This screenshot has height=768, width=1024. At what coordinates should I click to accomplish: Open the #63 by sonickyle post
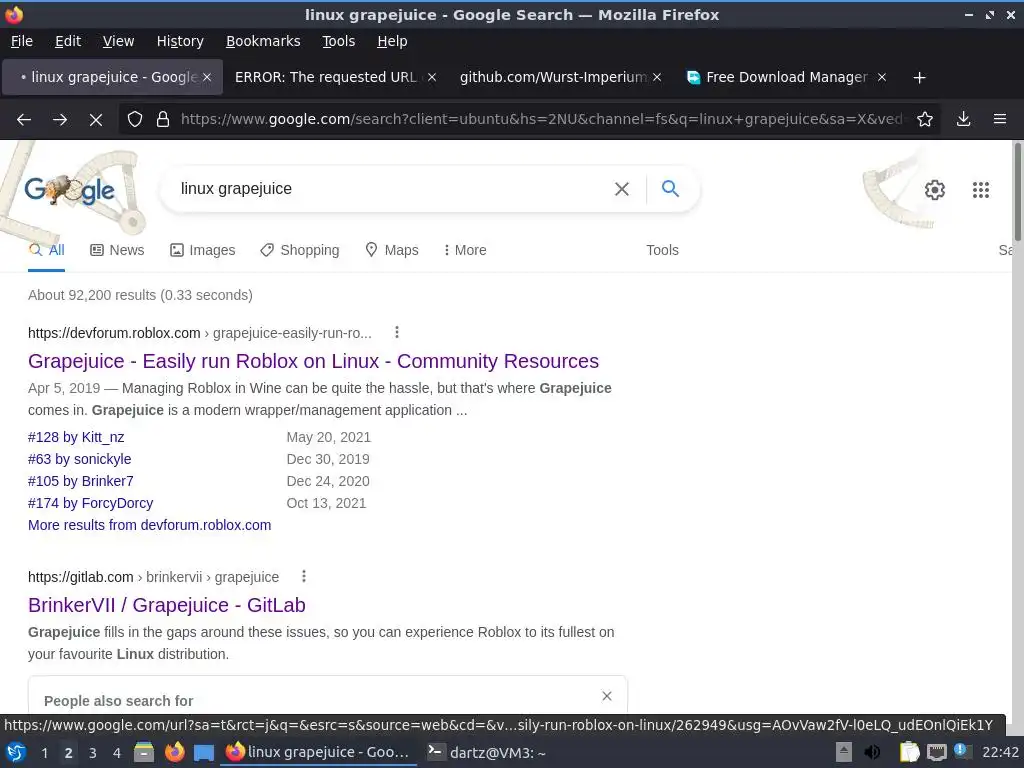coord(80,459)
